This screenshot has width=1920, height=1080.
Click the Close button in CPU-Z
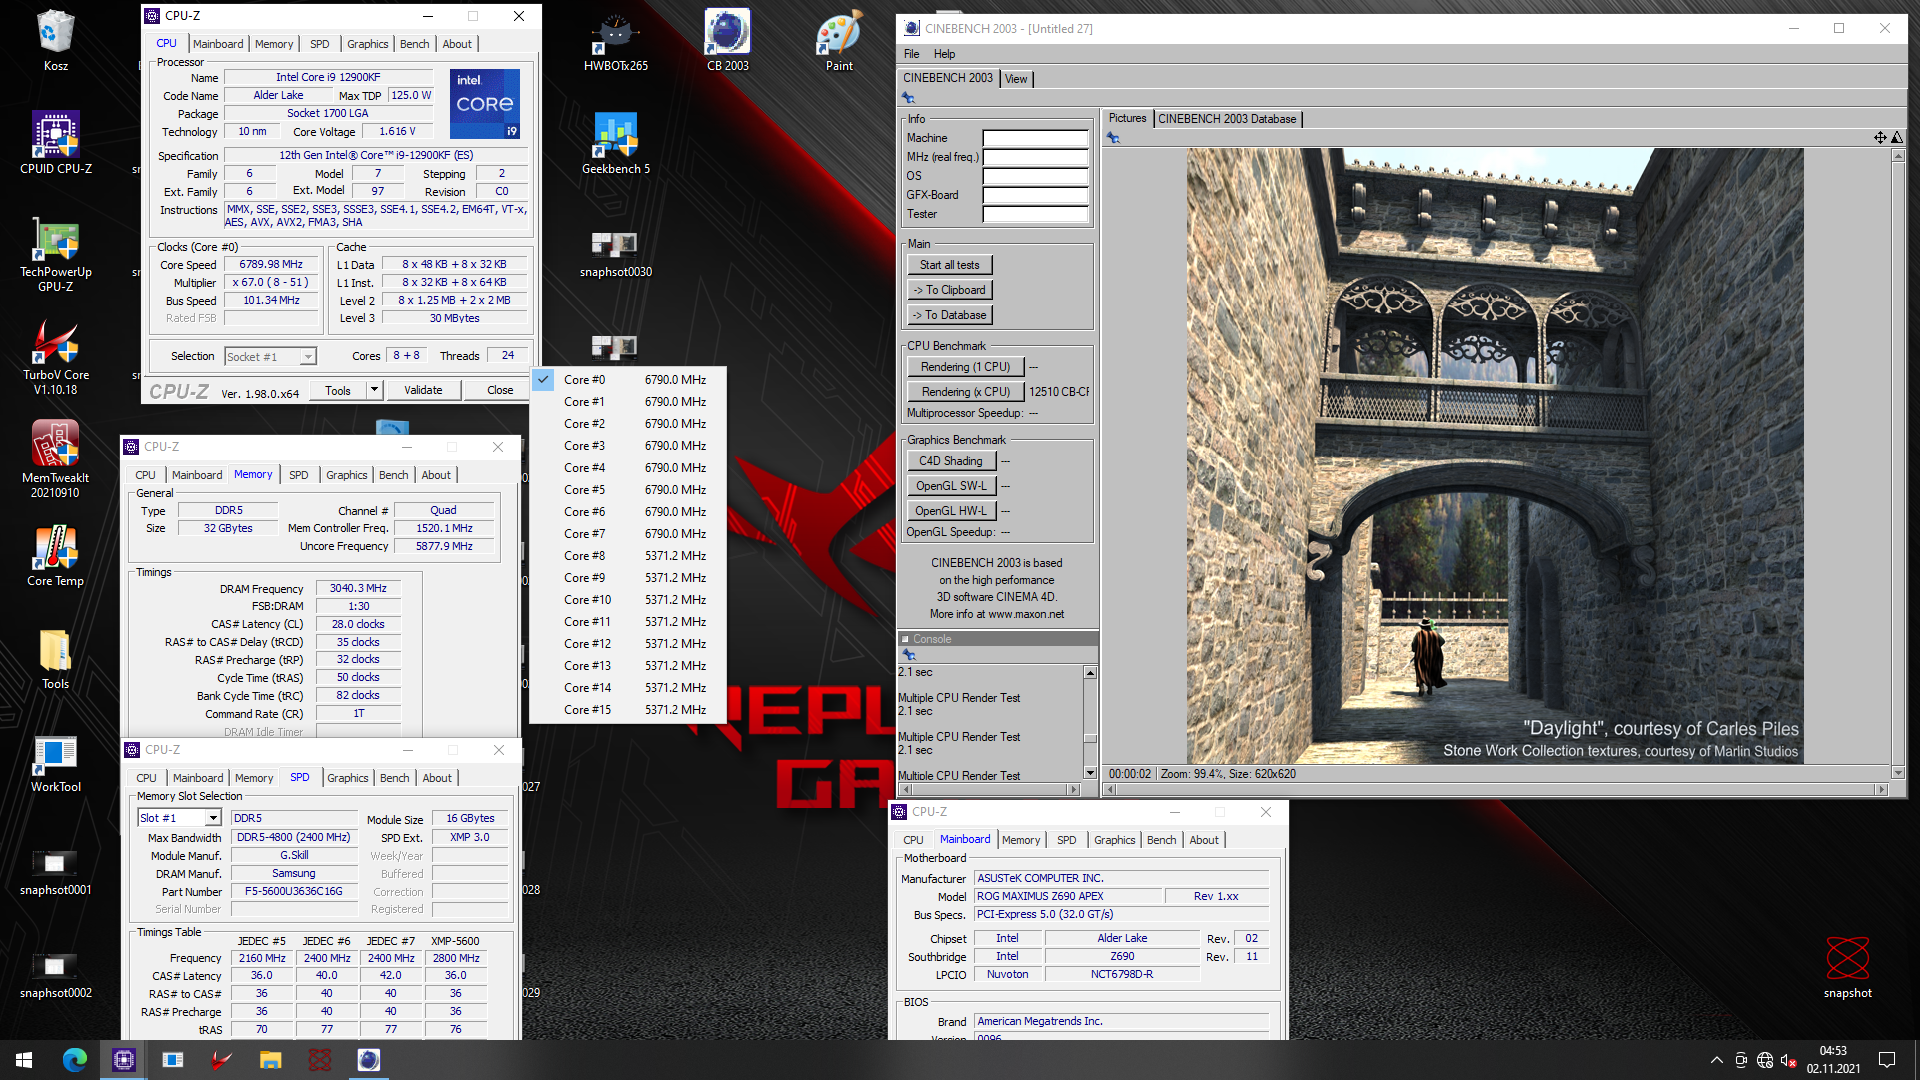pyautogui.click(x=500, y=390)
